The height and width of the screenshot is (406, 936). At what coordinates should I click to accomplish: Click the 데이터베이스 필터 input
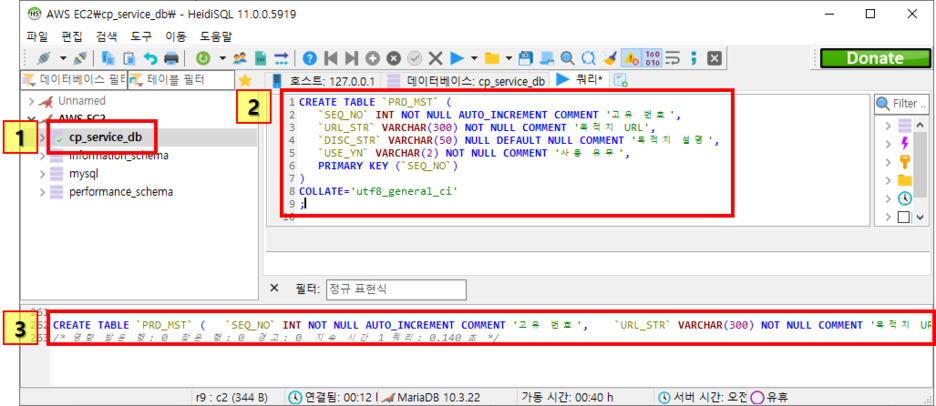74,79
